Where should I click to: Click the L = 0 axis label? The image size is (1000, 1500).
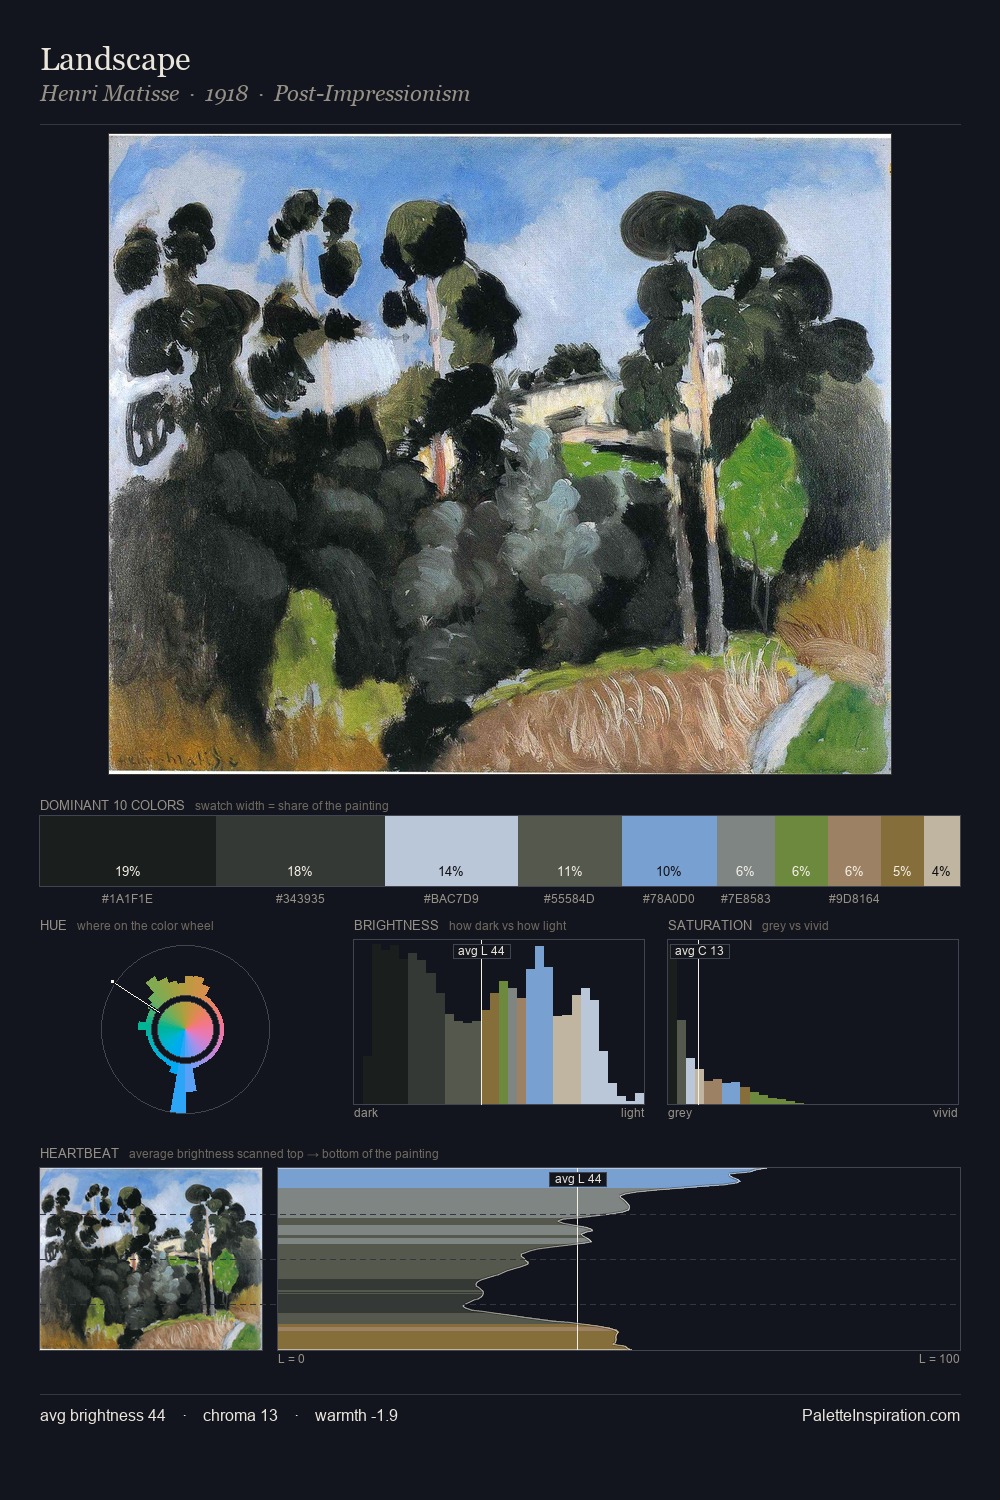291,1359
